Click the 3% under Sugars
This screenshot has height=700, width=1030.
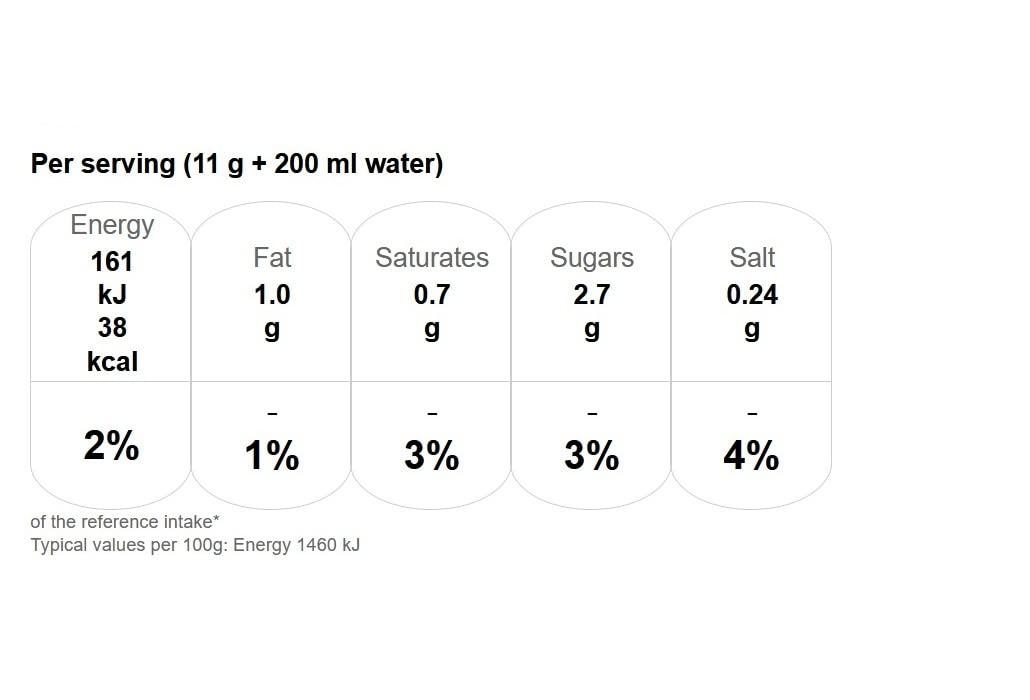click(x=592, y=456)
